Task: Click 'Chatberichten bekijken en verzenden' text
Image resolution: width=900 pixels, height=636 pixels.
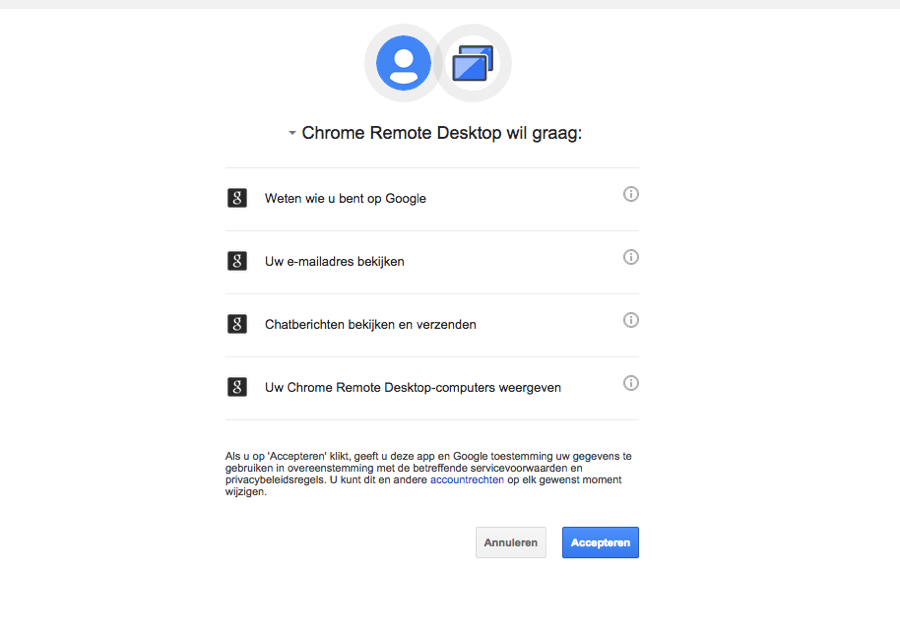Action: 370,325
